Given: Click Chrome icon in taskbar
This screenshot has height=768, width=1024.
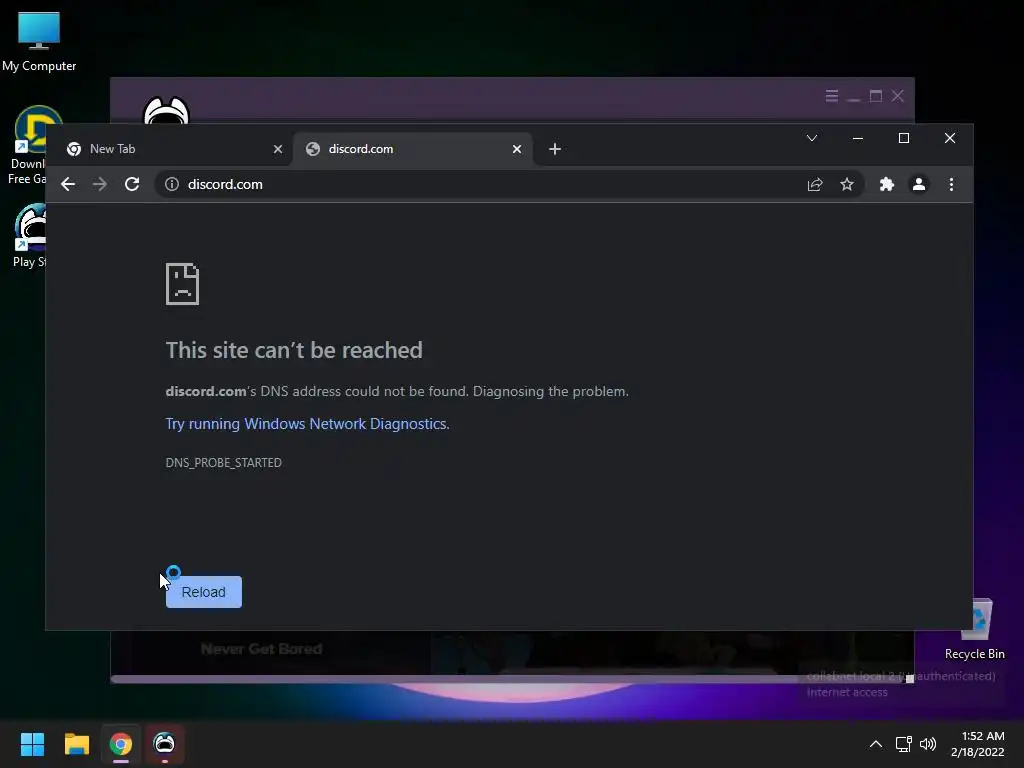Looking at the screenshot, I should click(x=121, y=744).
